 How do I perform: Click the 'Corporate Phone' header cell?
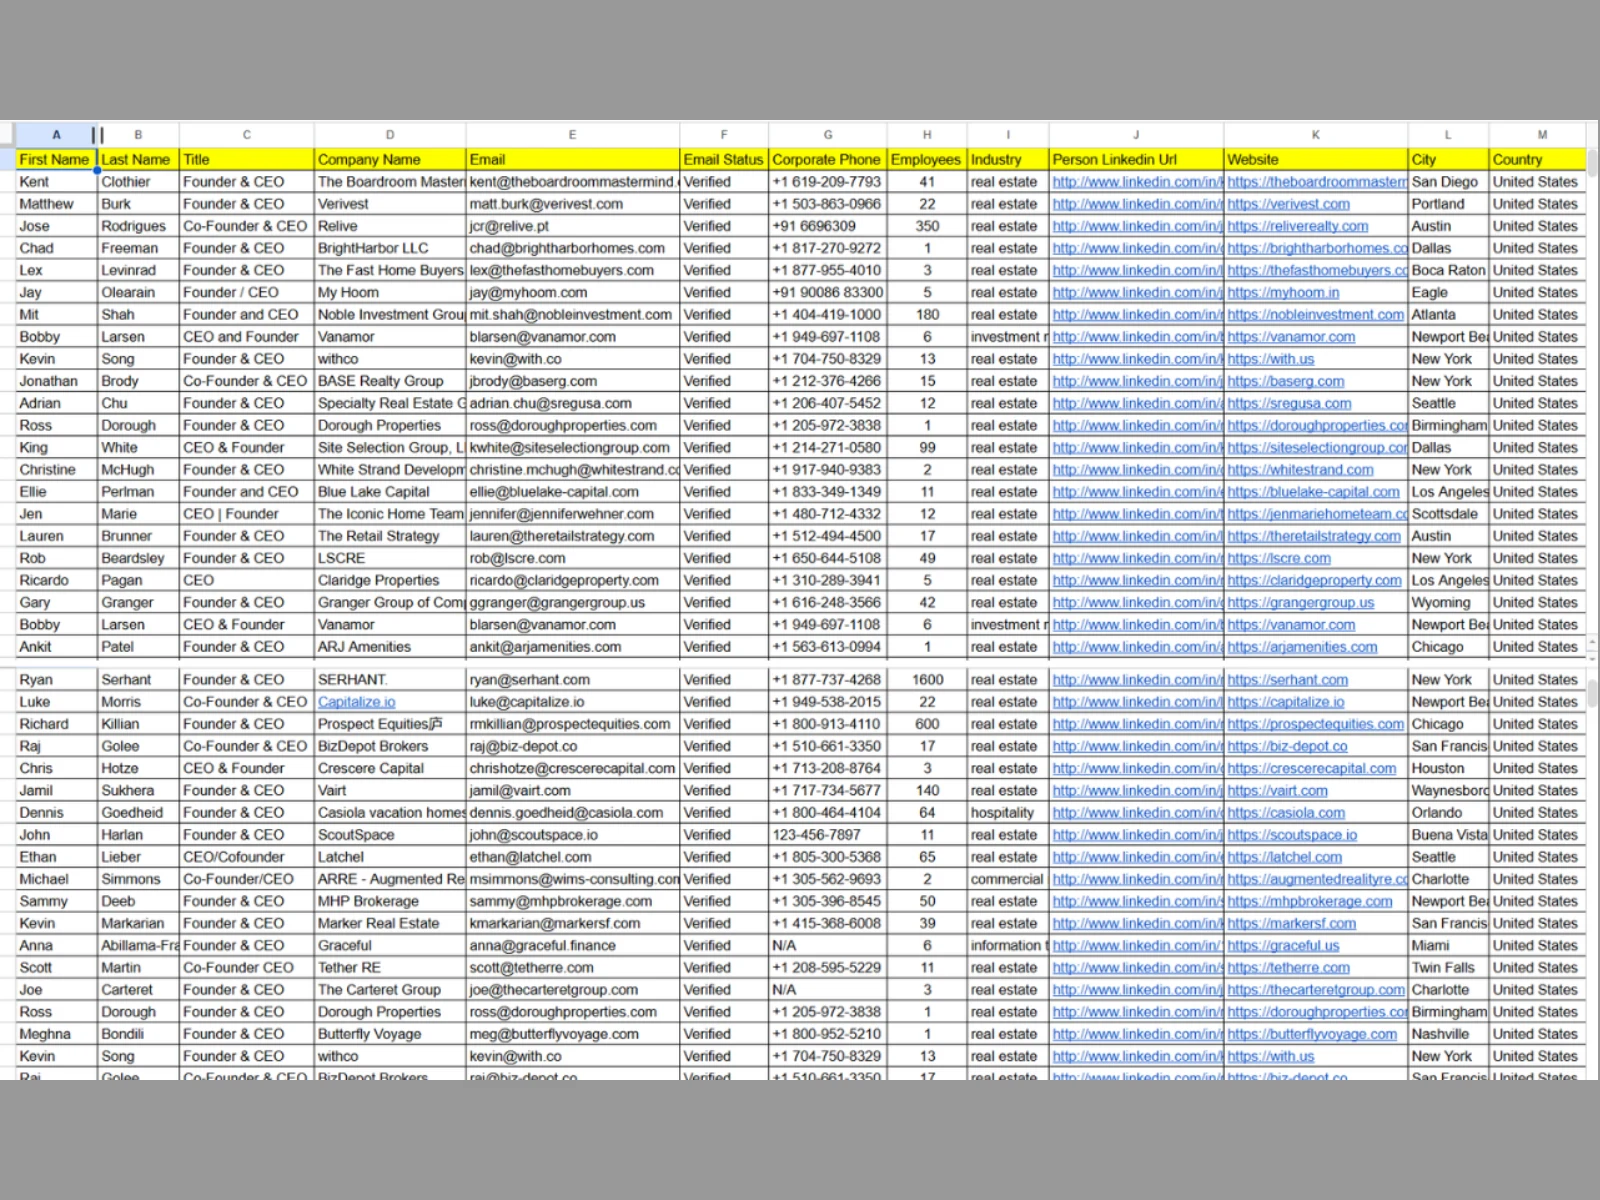tap(828, 159)
